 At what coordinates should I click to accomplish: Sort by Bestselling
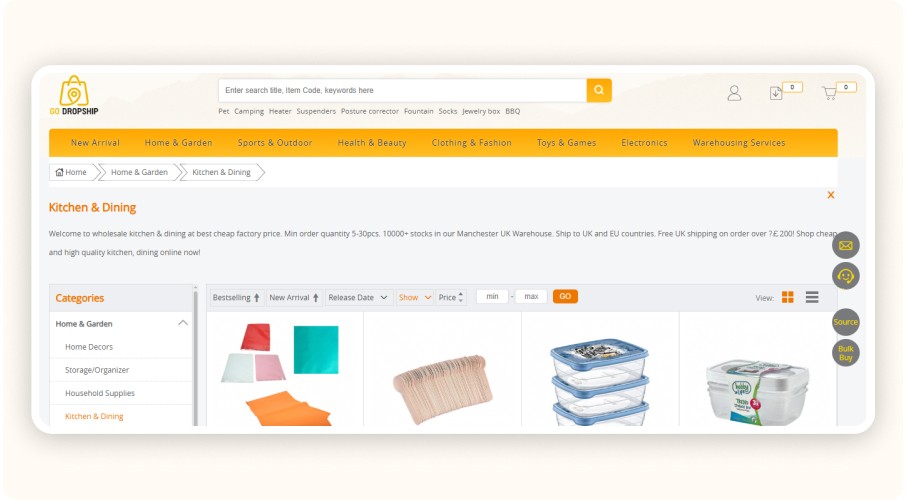236,297
